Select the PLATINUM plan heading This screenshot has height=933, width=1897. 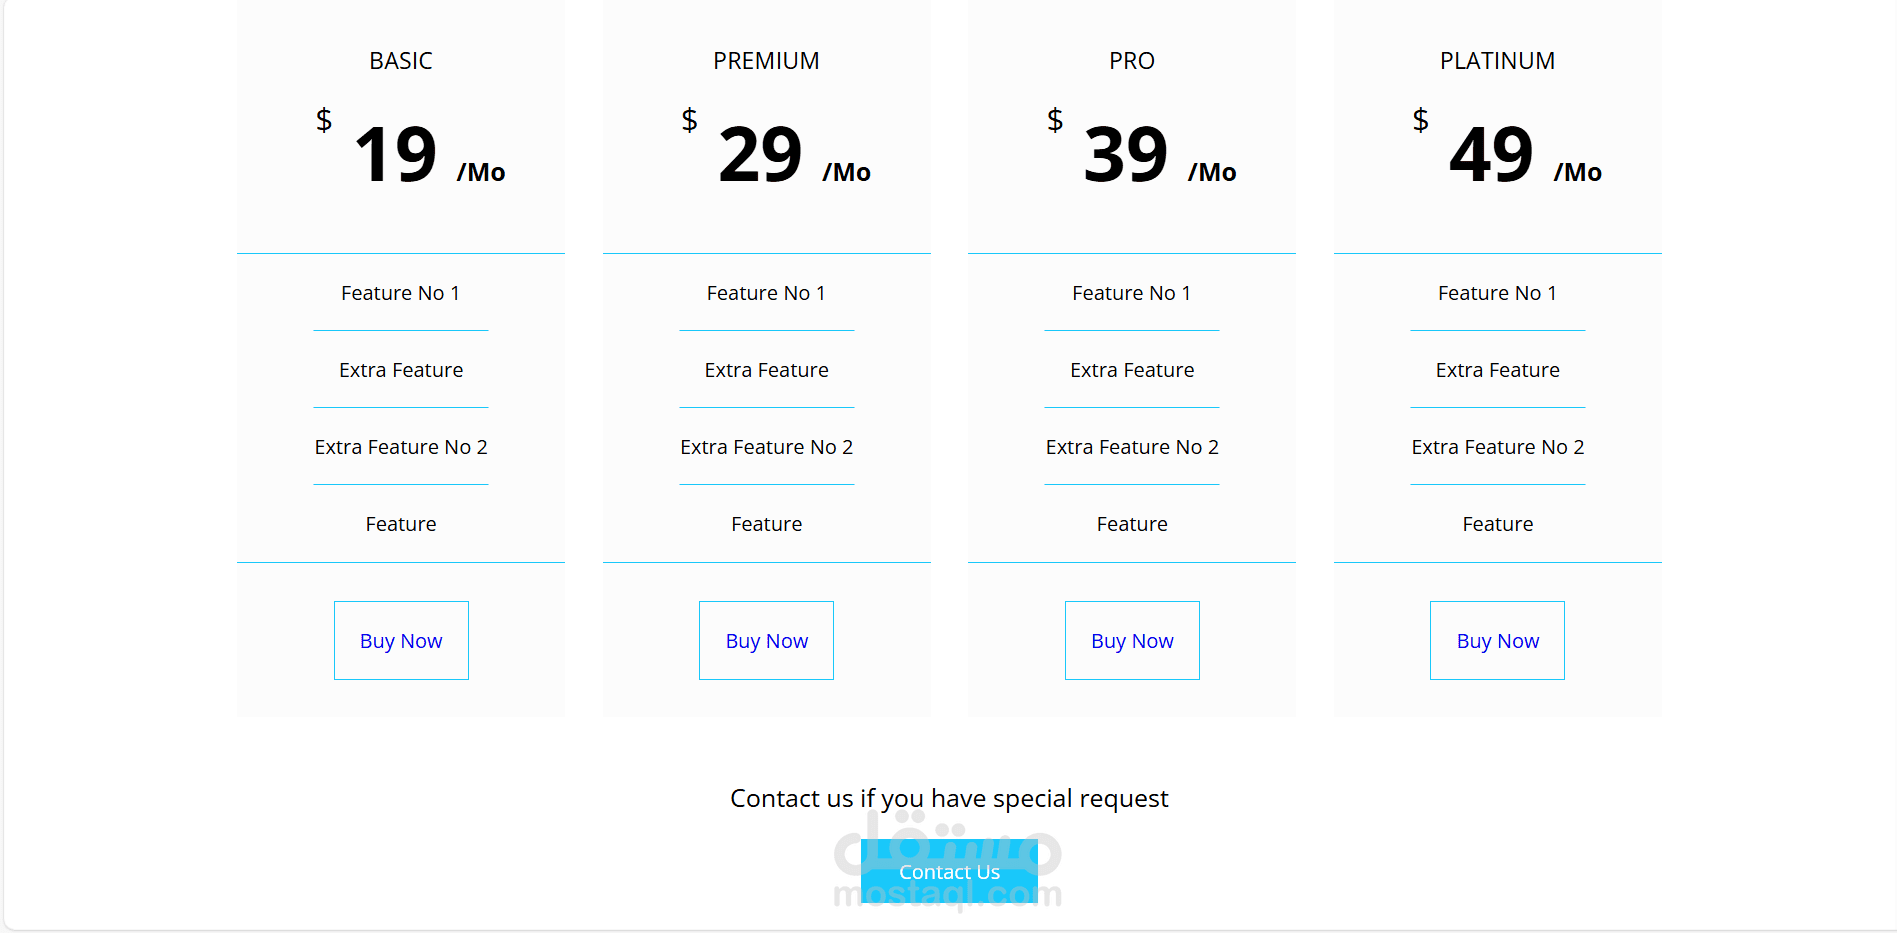coord(1497,61)
